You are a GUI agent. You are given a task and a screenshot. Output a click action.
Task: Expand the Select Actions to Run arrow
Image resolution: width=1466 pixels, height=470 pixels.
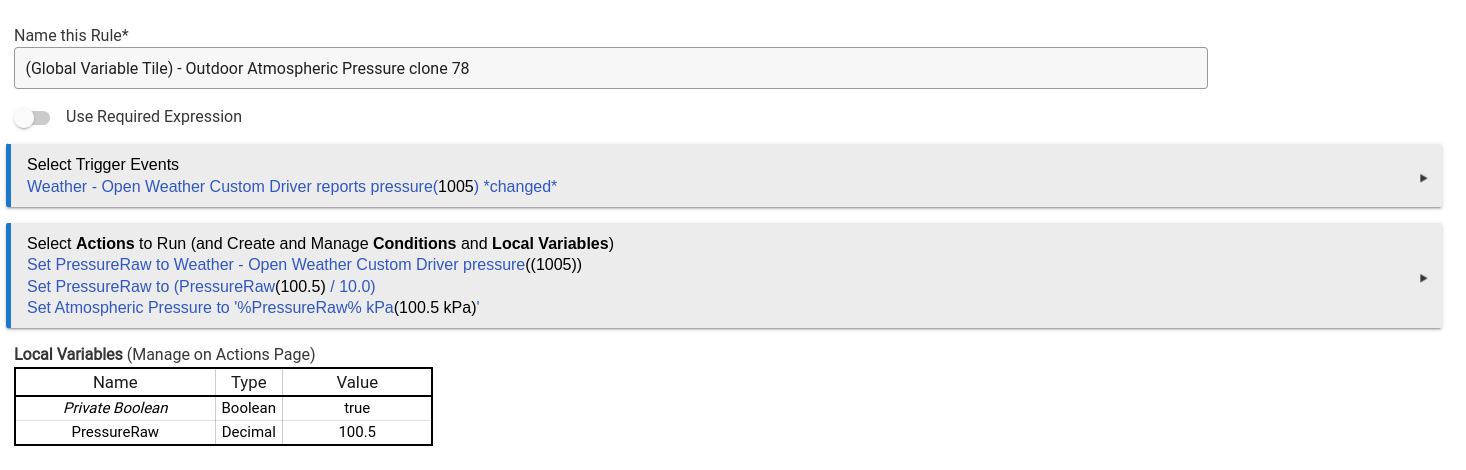(x=1423, y=278)
